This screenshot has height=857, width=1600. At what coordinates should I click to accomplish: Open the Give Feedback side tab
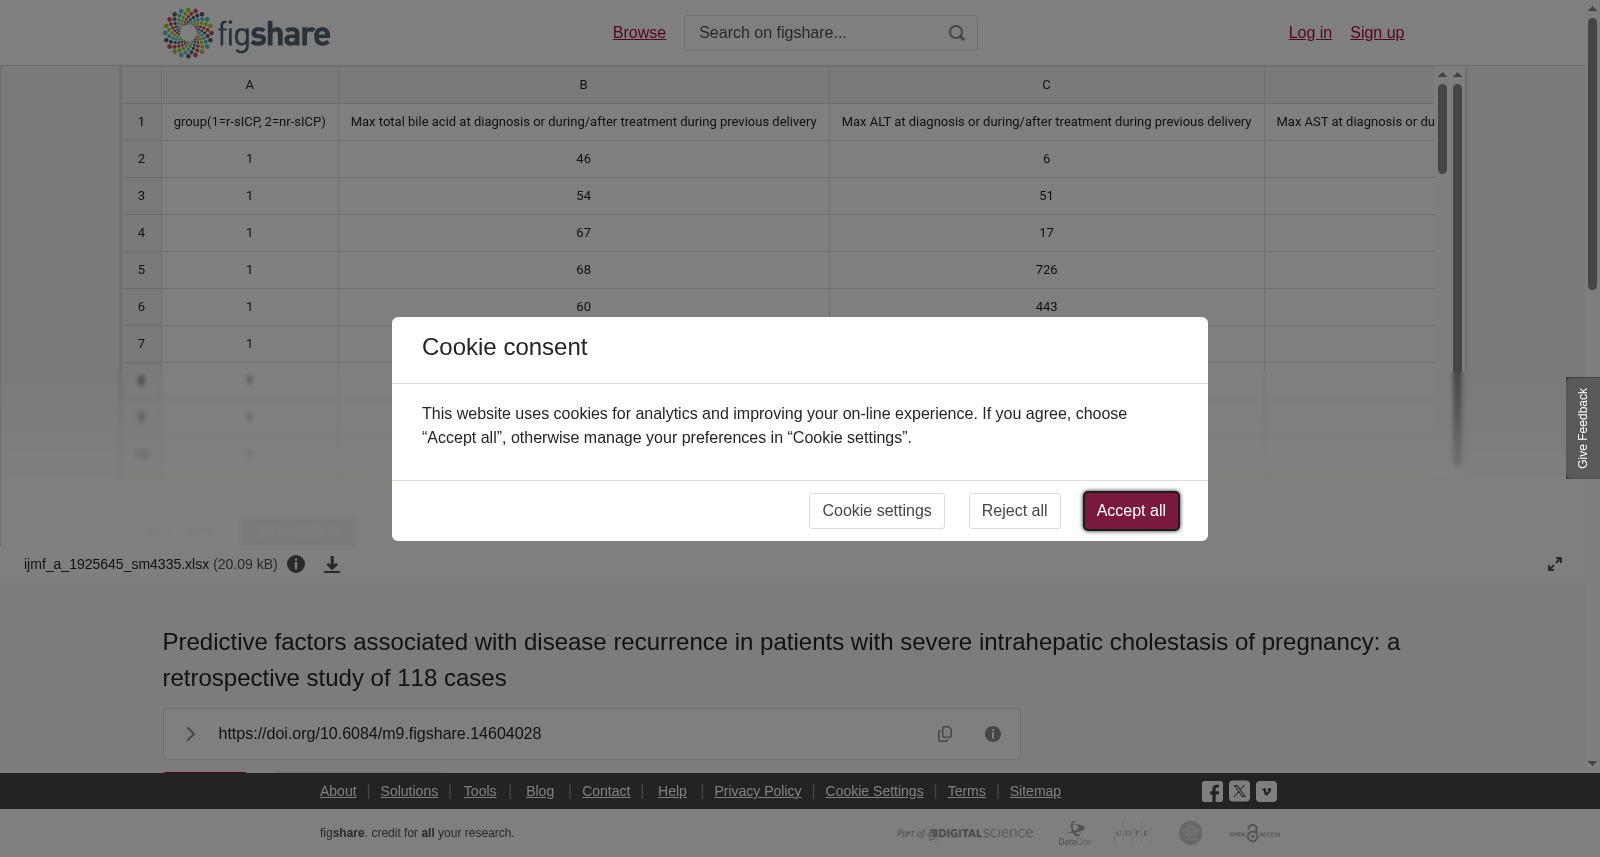(x=1583, y=428)
